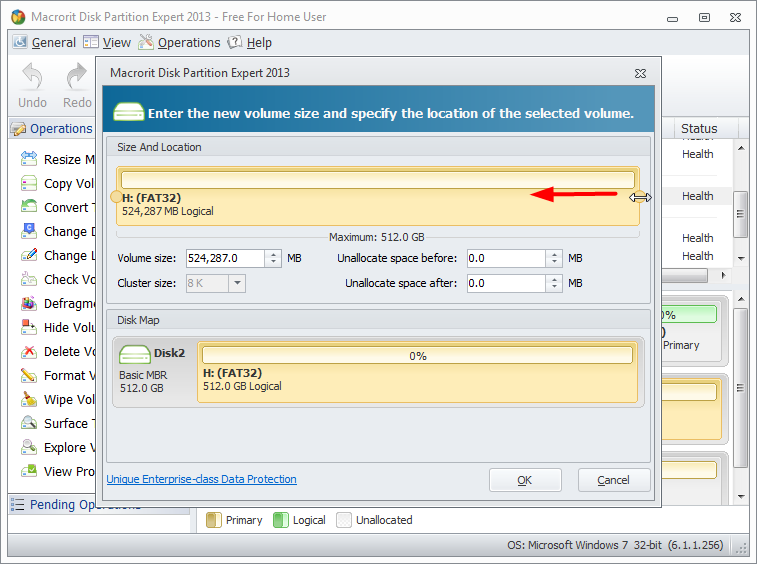Viewport: 757px width, 564px height.
Task: Select the Change Drive Letter icon
Action: tap(29, 231)
